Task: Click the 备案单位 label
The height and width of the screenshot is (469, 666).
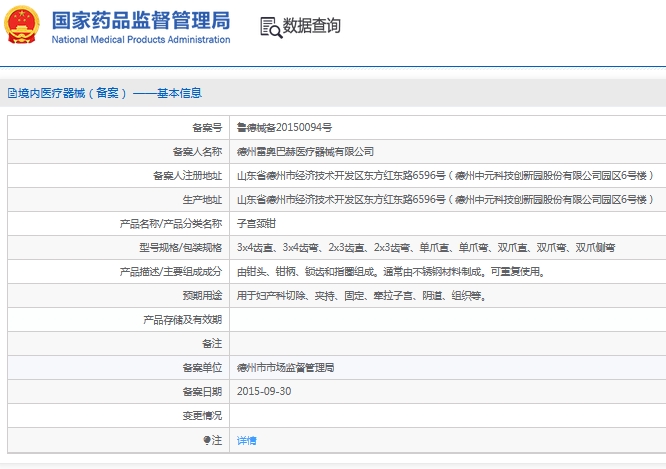Action: [202, 367]
